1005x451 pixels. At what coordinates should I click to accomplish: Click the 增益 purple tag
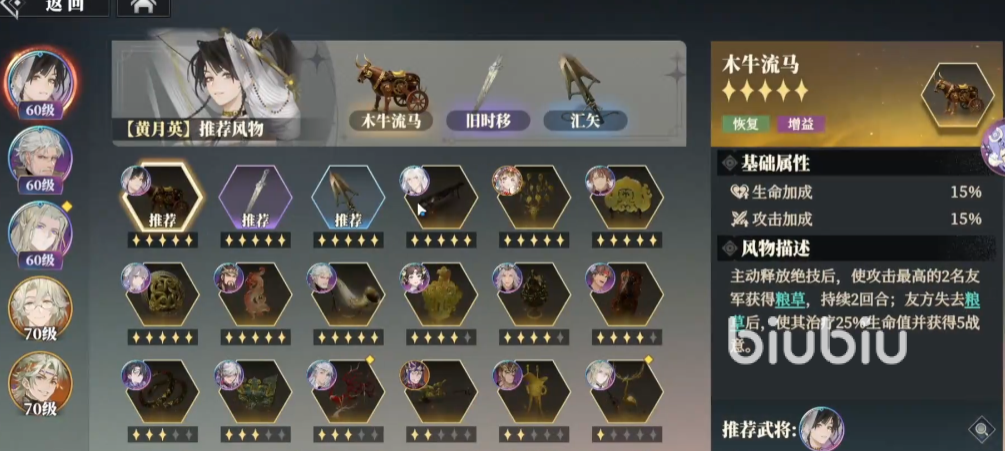coord(801,124)
